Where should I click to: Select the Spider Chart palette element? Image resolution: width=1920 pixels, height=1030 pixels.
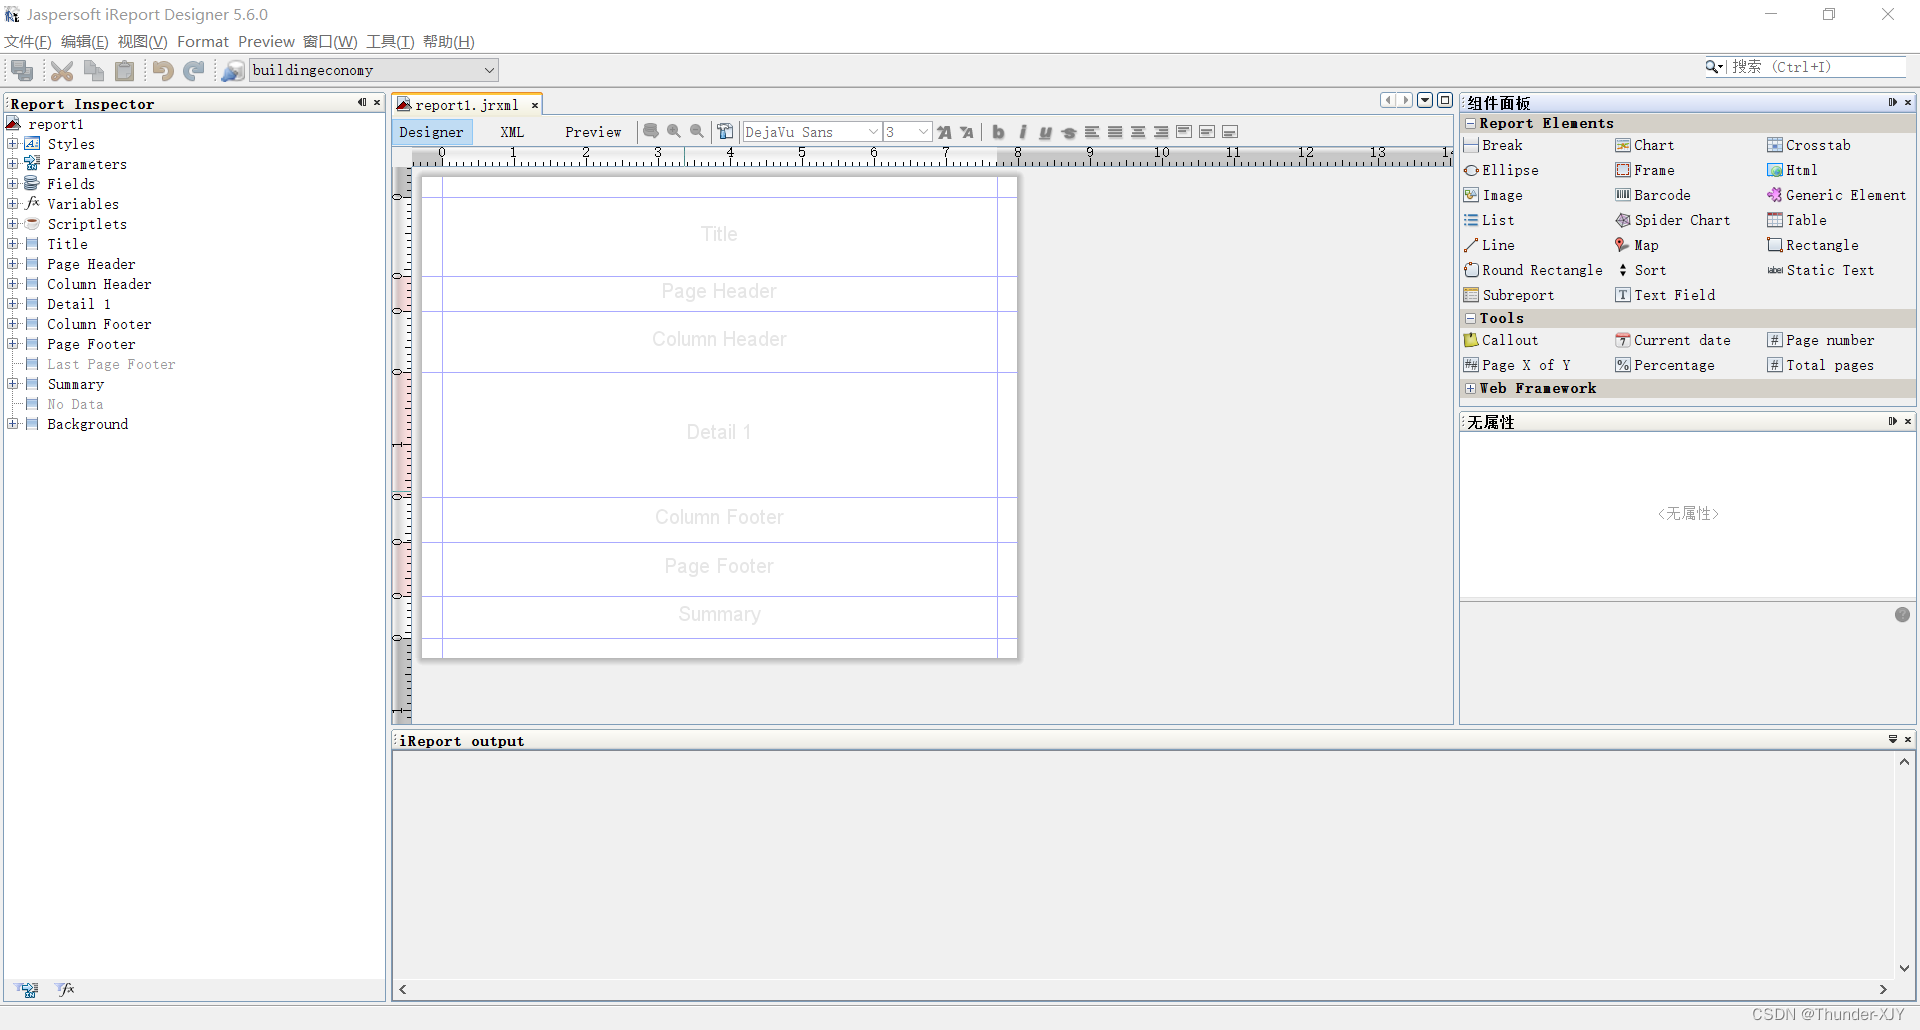1672,220
